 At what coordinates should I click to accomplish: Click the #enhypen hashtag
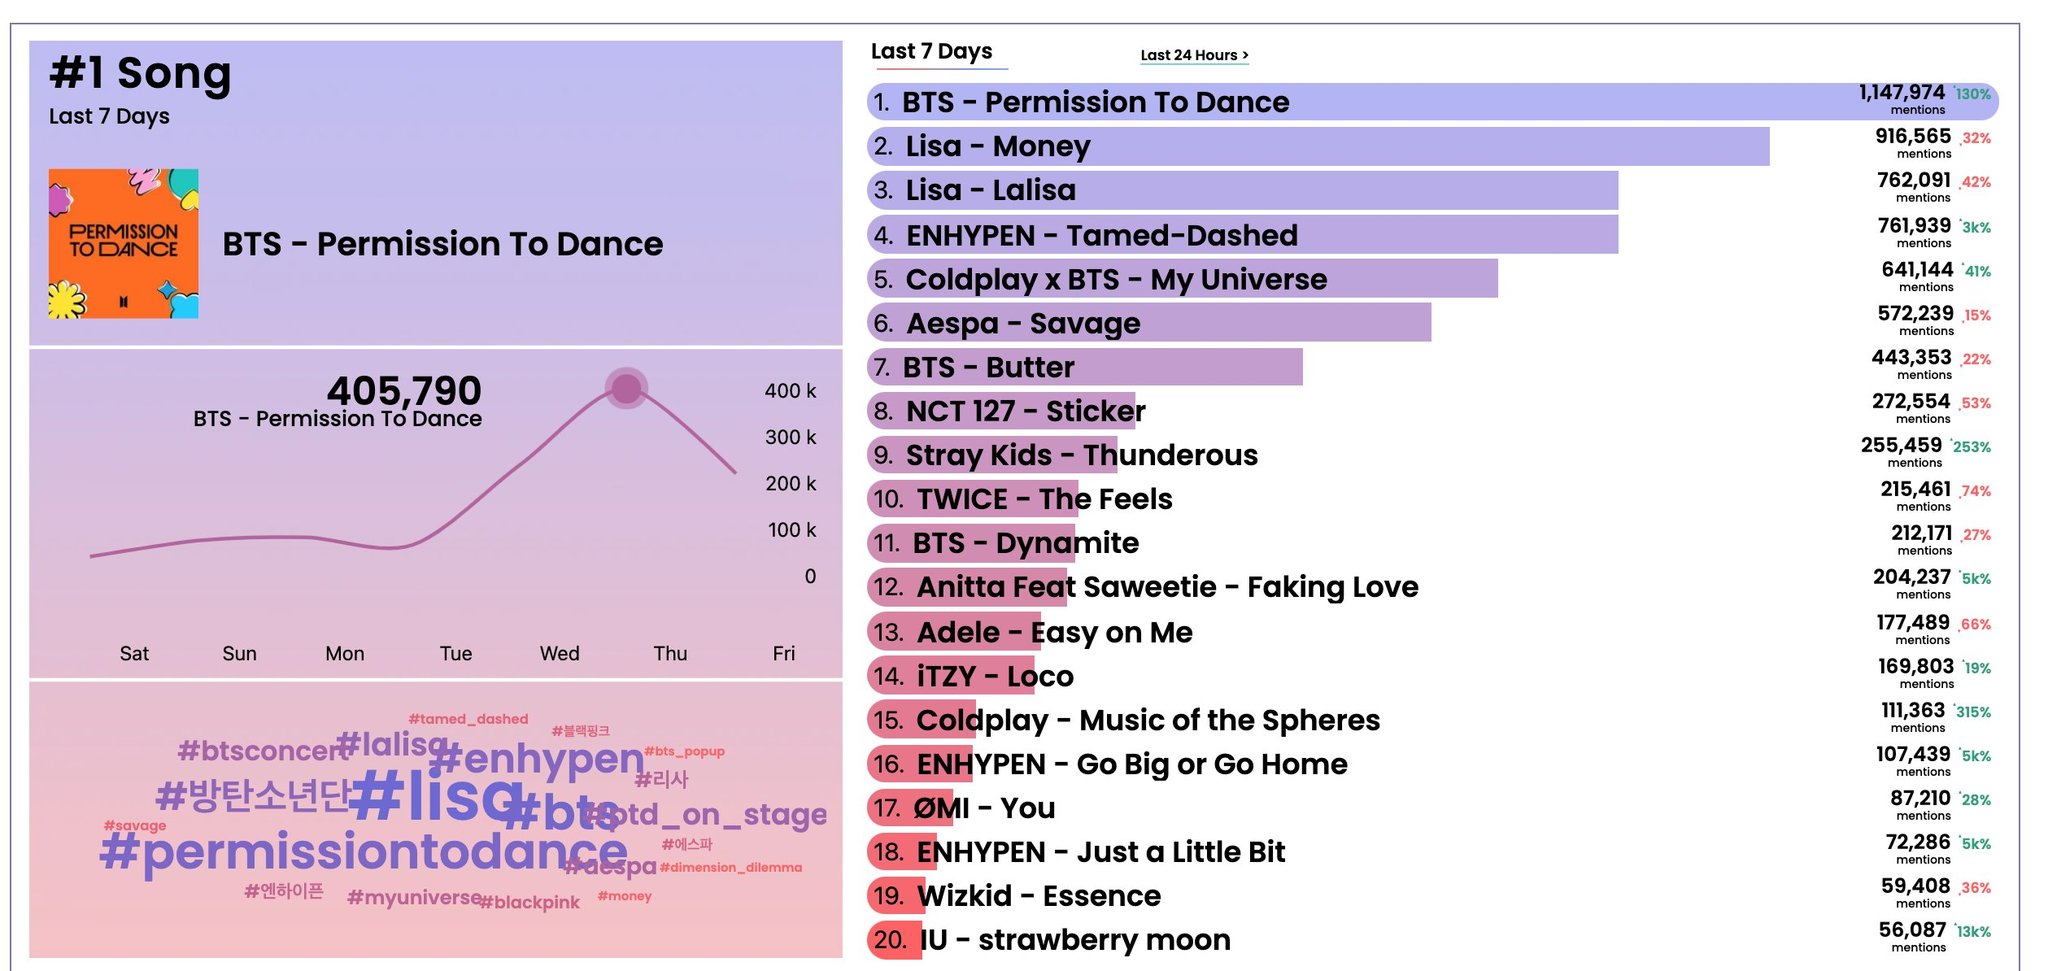point(536,758)
